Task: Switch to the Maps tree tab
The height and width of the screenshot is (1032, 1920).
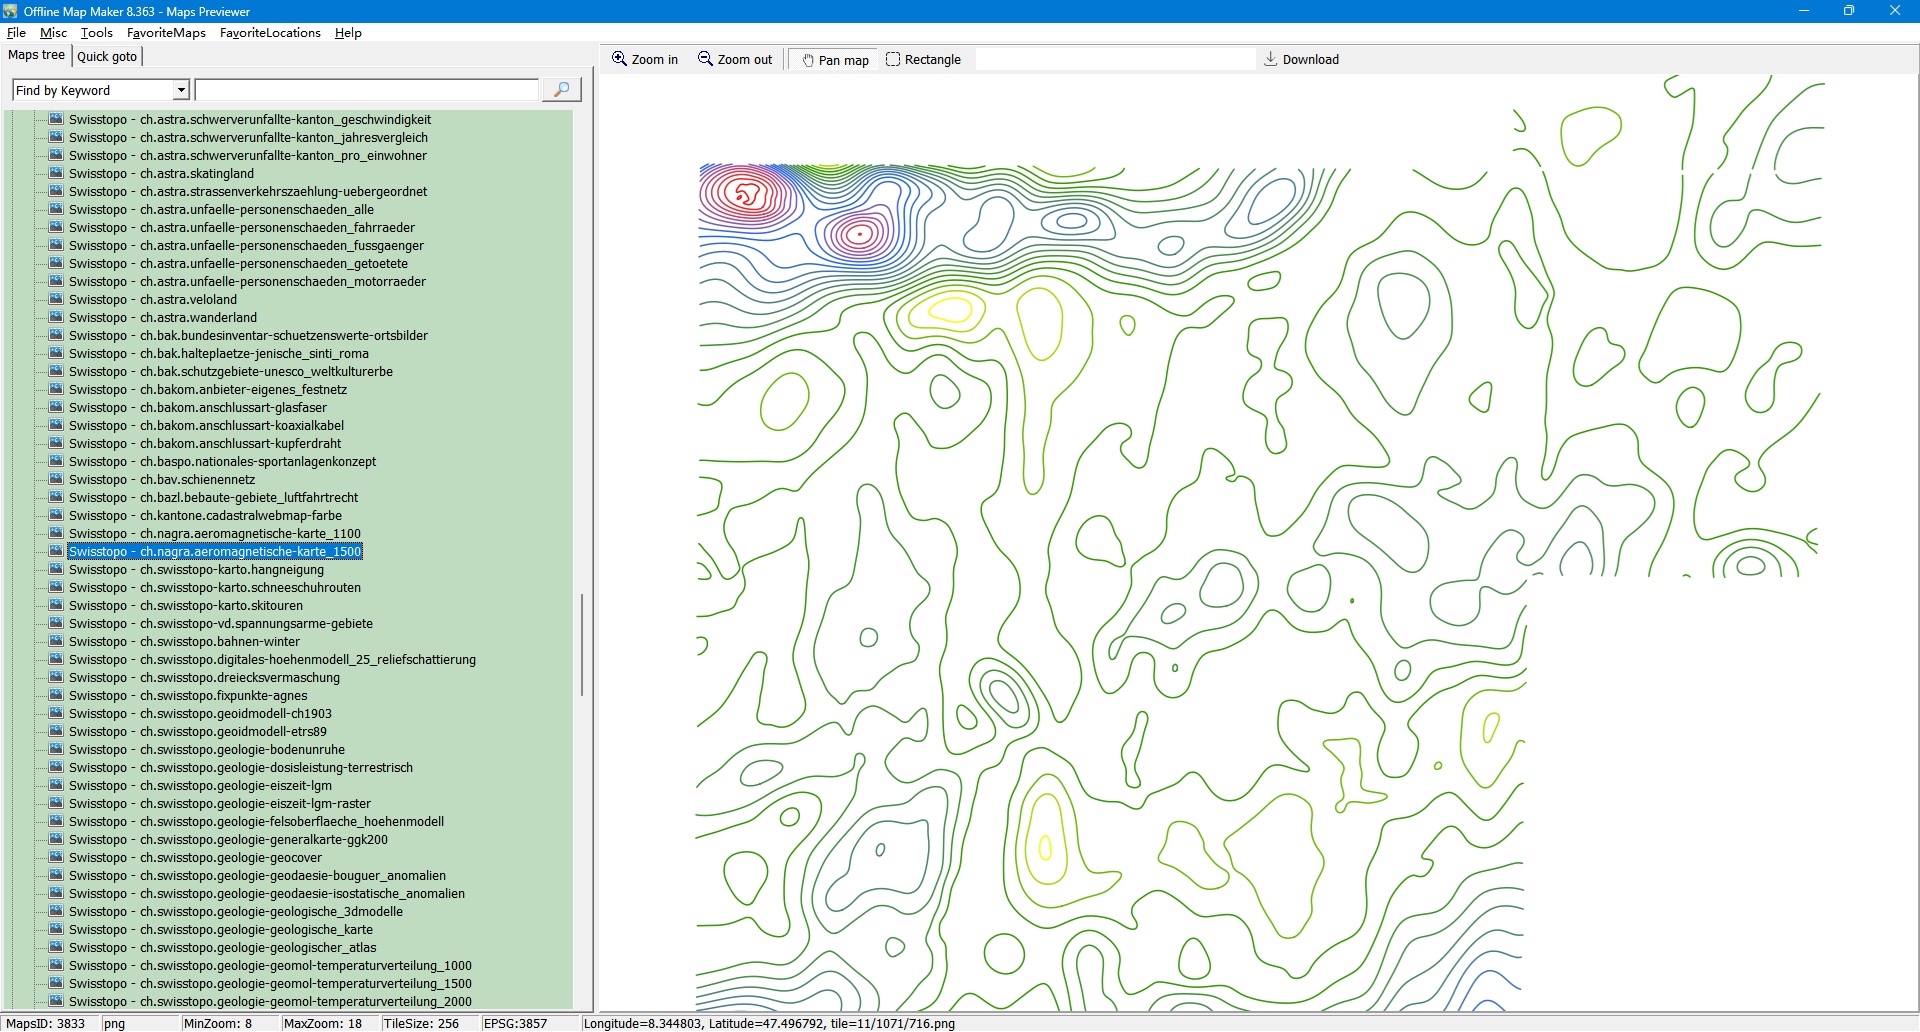Action: click(36, 56)
